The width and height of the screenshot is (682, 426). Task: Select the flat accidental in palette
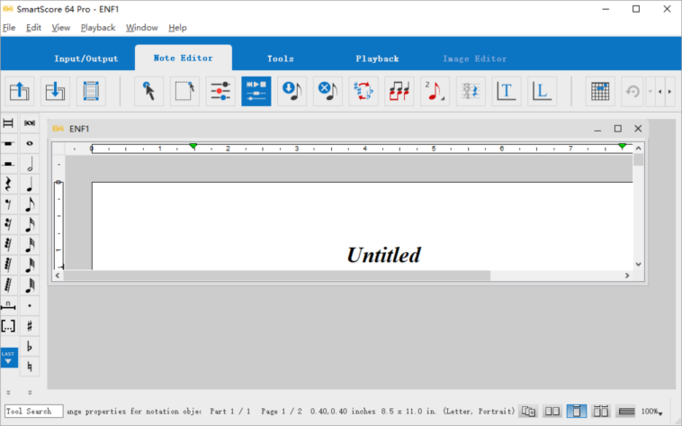click(x=29, y=347)
